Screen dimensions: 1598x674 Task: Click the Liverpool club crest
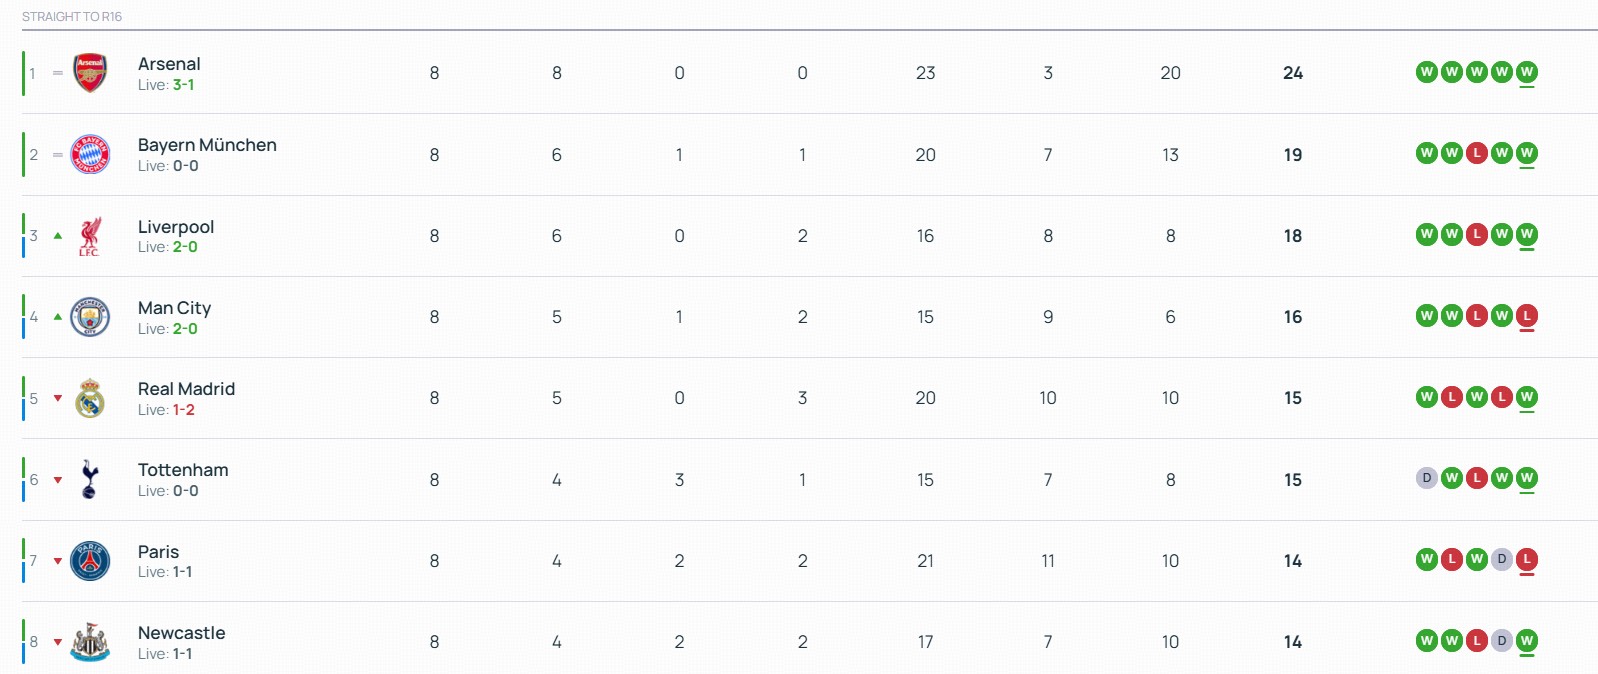90,236
